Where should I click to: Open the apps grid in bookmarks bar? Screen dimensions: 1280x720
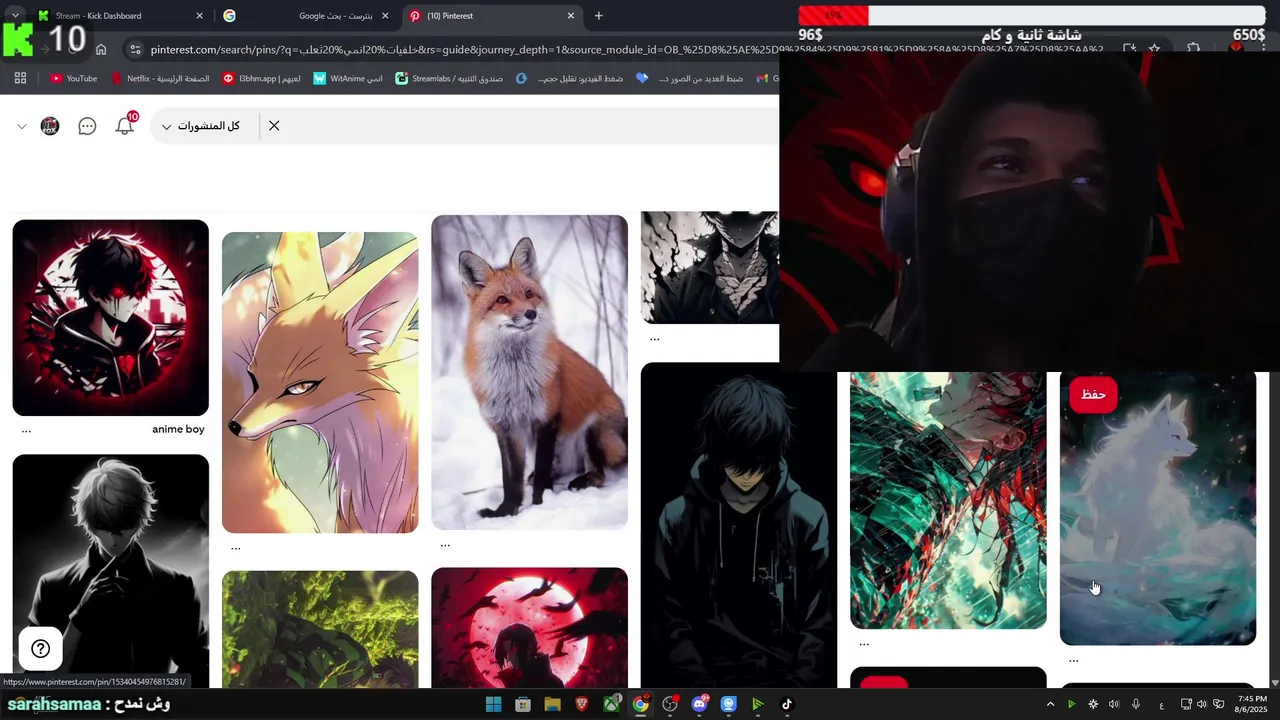(x=20, y=78)
